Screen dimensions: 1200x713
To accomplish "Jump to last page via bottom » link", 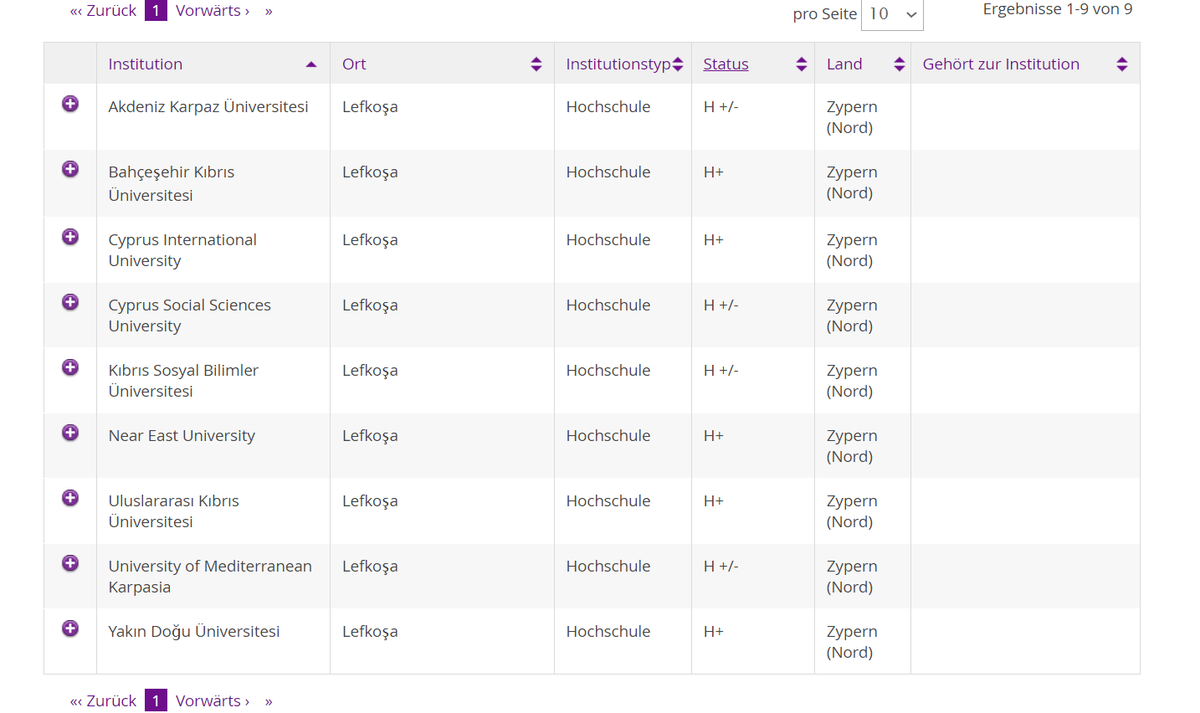I will point(269,701).
